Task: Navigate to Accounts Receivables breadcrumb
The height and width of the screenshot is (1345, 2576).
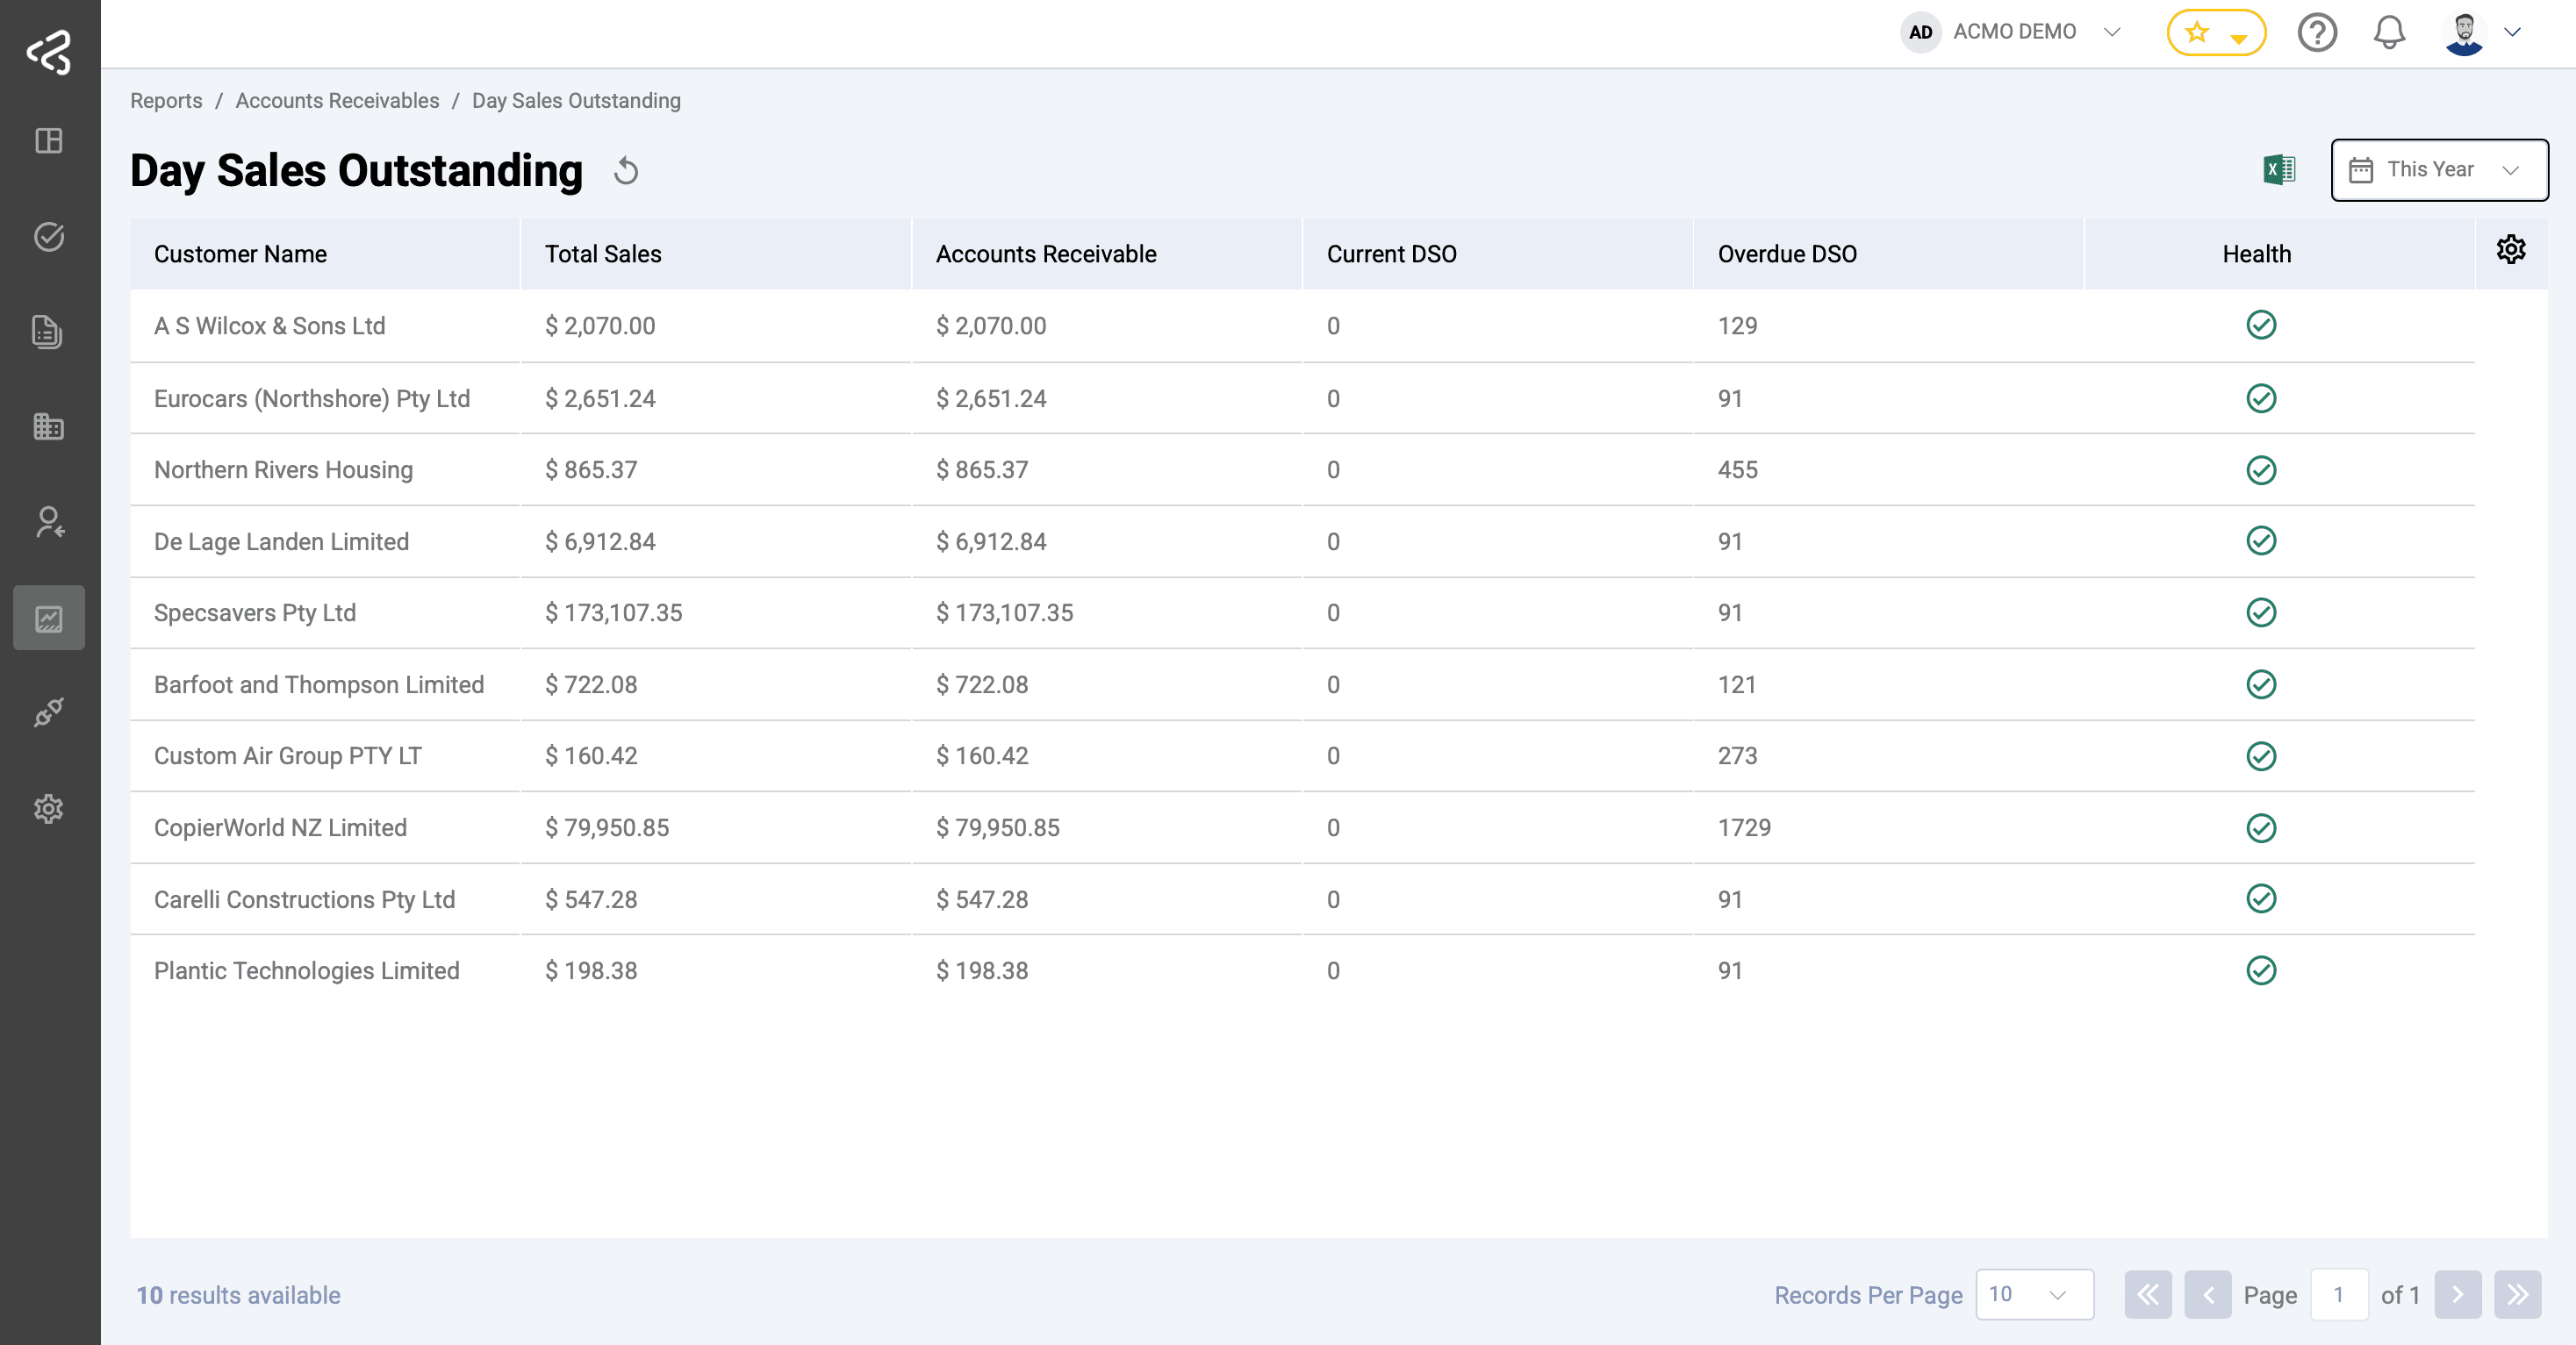Action: 337,100
